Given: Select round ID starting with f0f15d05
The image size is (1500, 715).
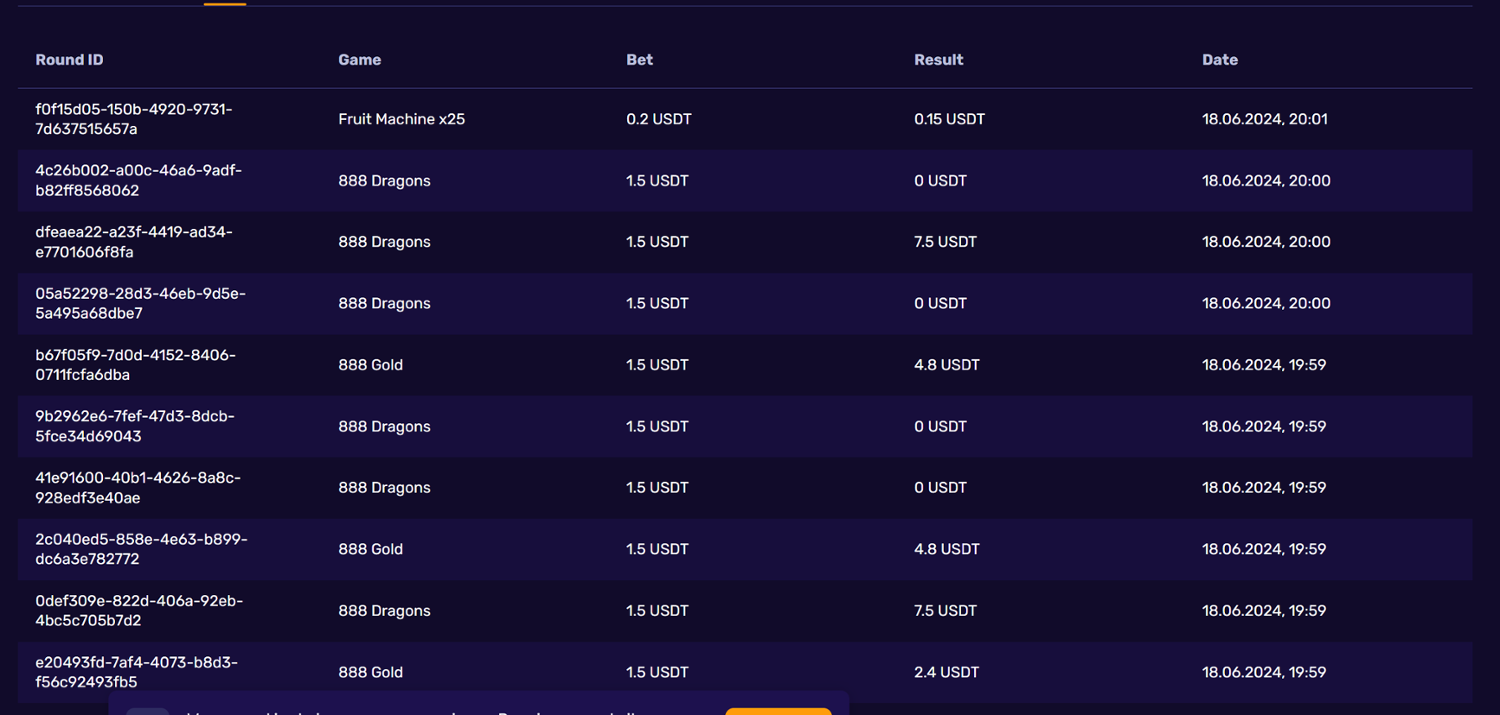Looking at the screenshot, I should 134,119.
